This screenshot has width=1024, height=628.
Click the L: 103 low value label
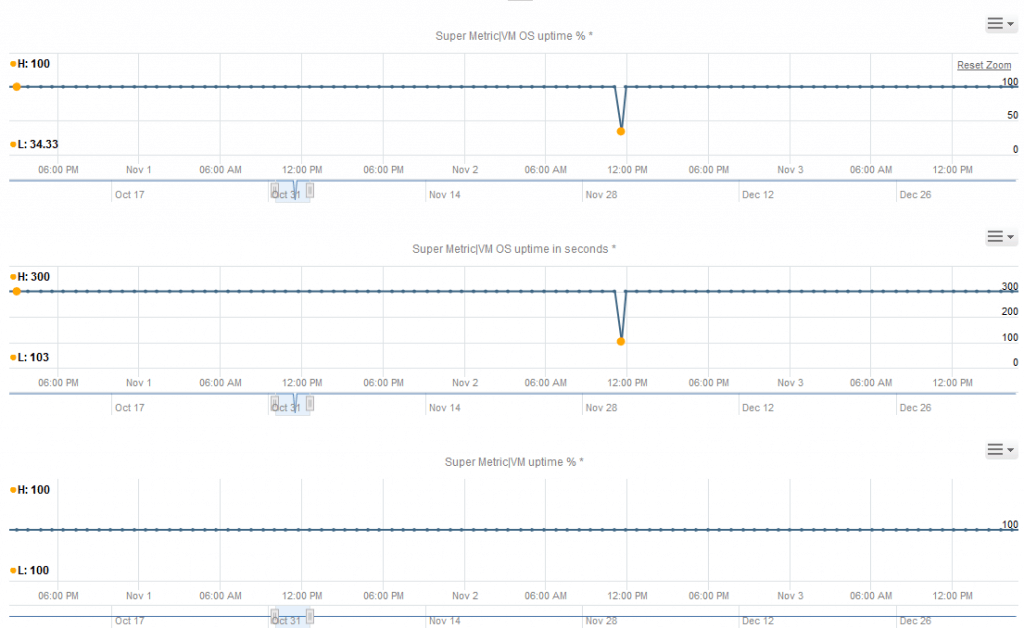pyautogui.click(x=30, y=357)
